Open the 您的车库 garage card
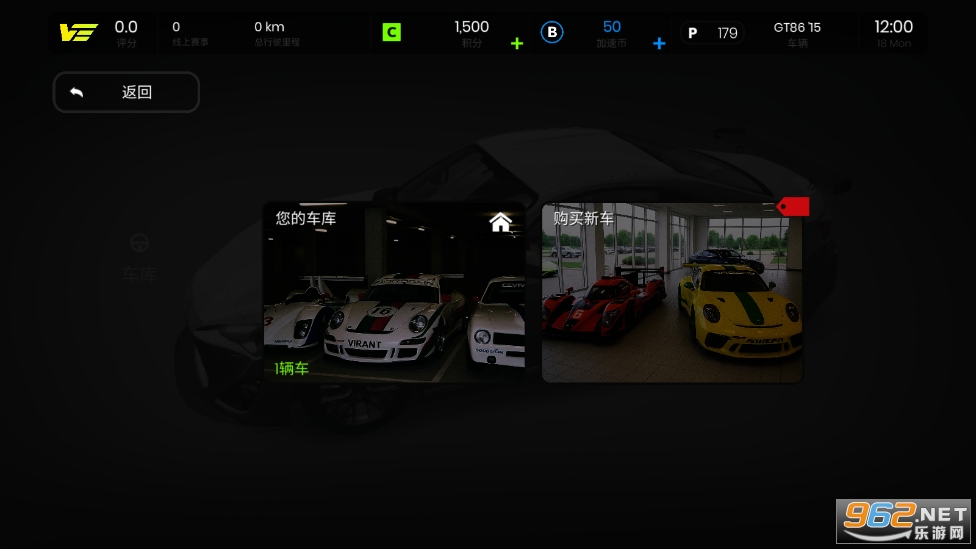This screenshot has width=976, height=549. click(394, 293)
